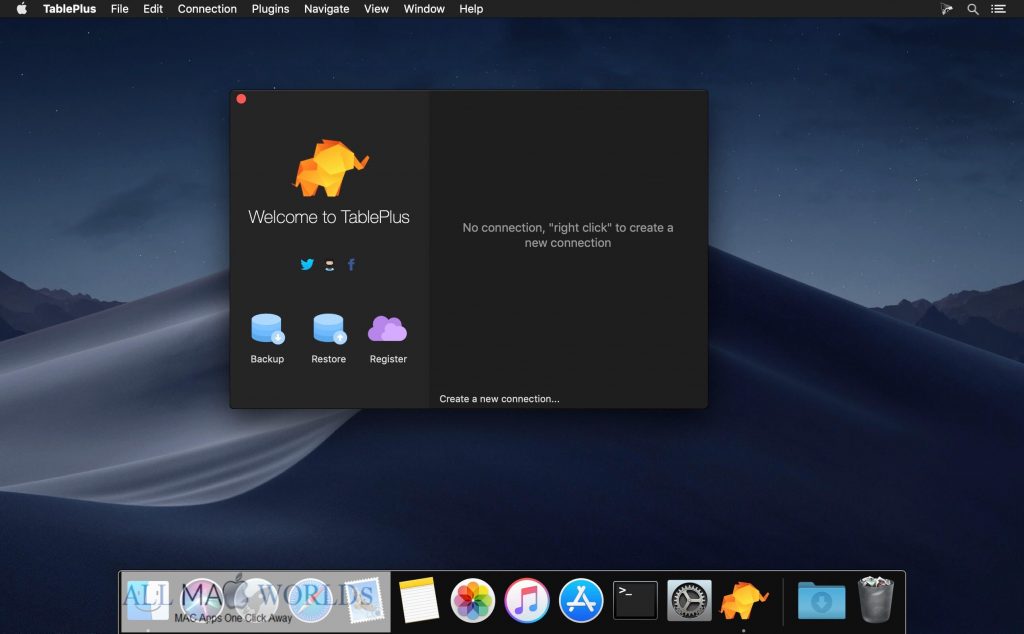Click "Create a new connection..."
The image size is (1024, 634).
499,399
